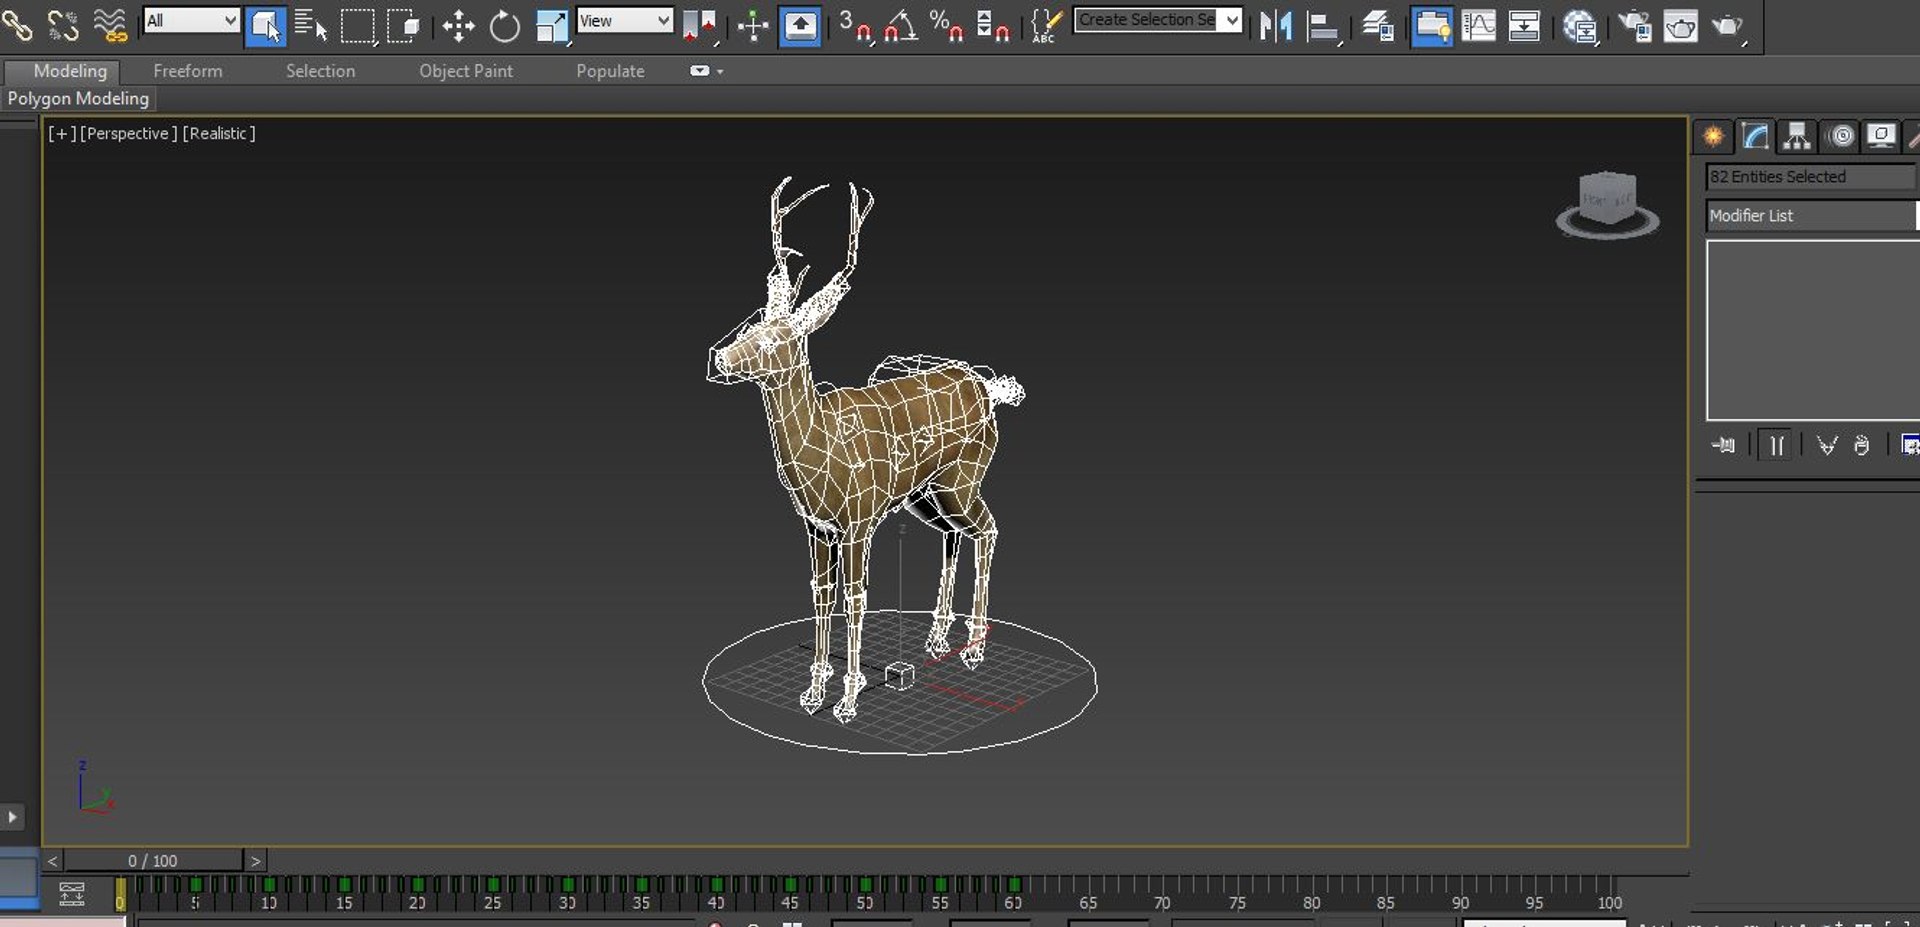1920x927 pixels.
Task: Click the Mirror tool icon
Action: (x=1276, y=26)
